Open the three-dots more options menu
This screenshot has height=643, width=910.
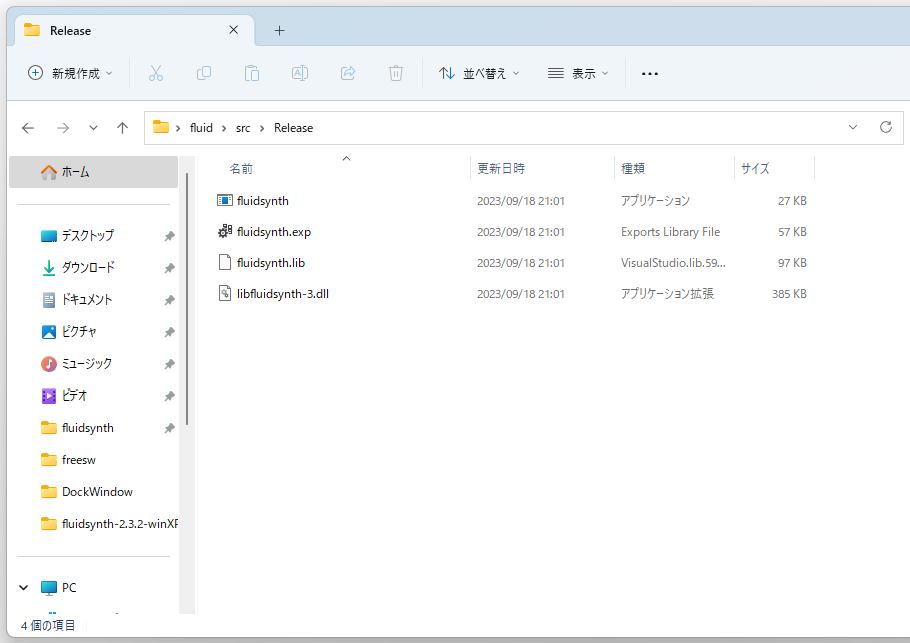650,73
